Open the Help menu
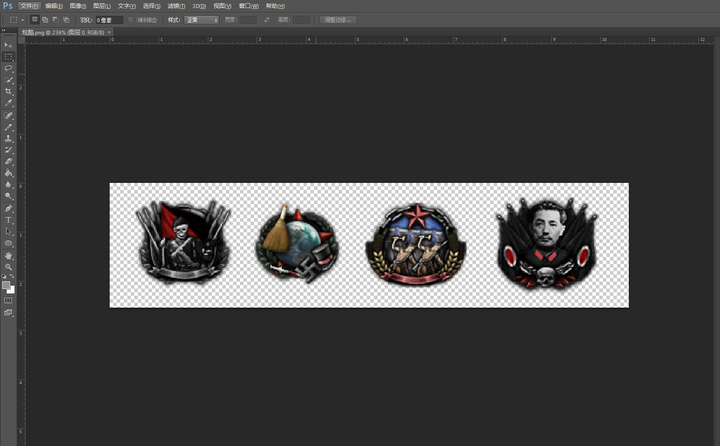This screenshot has height=446, width=720. tap(275, 6)
